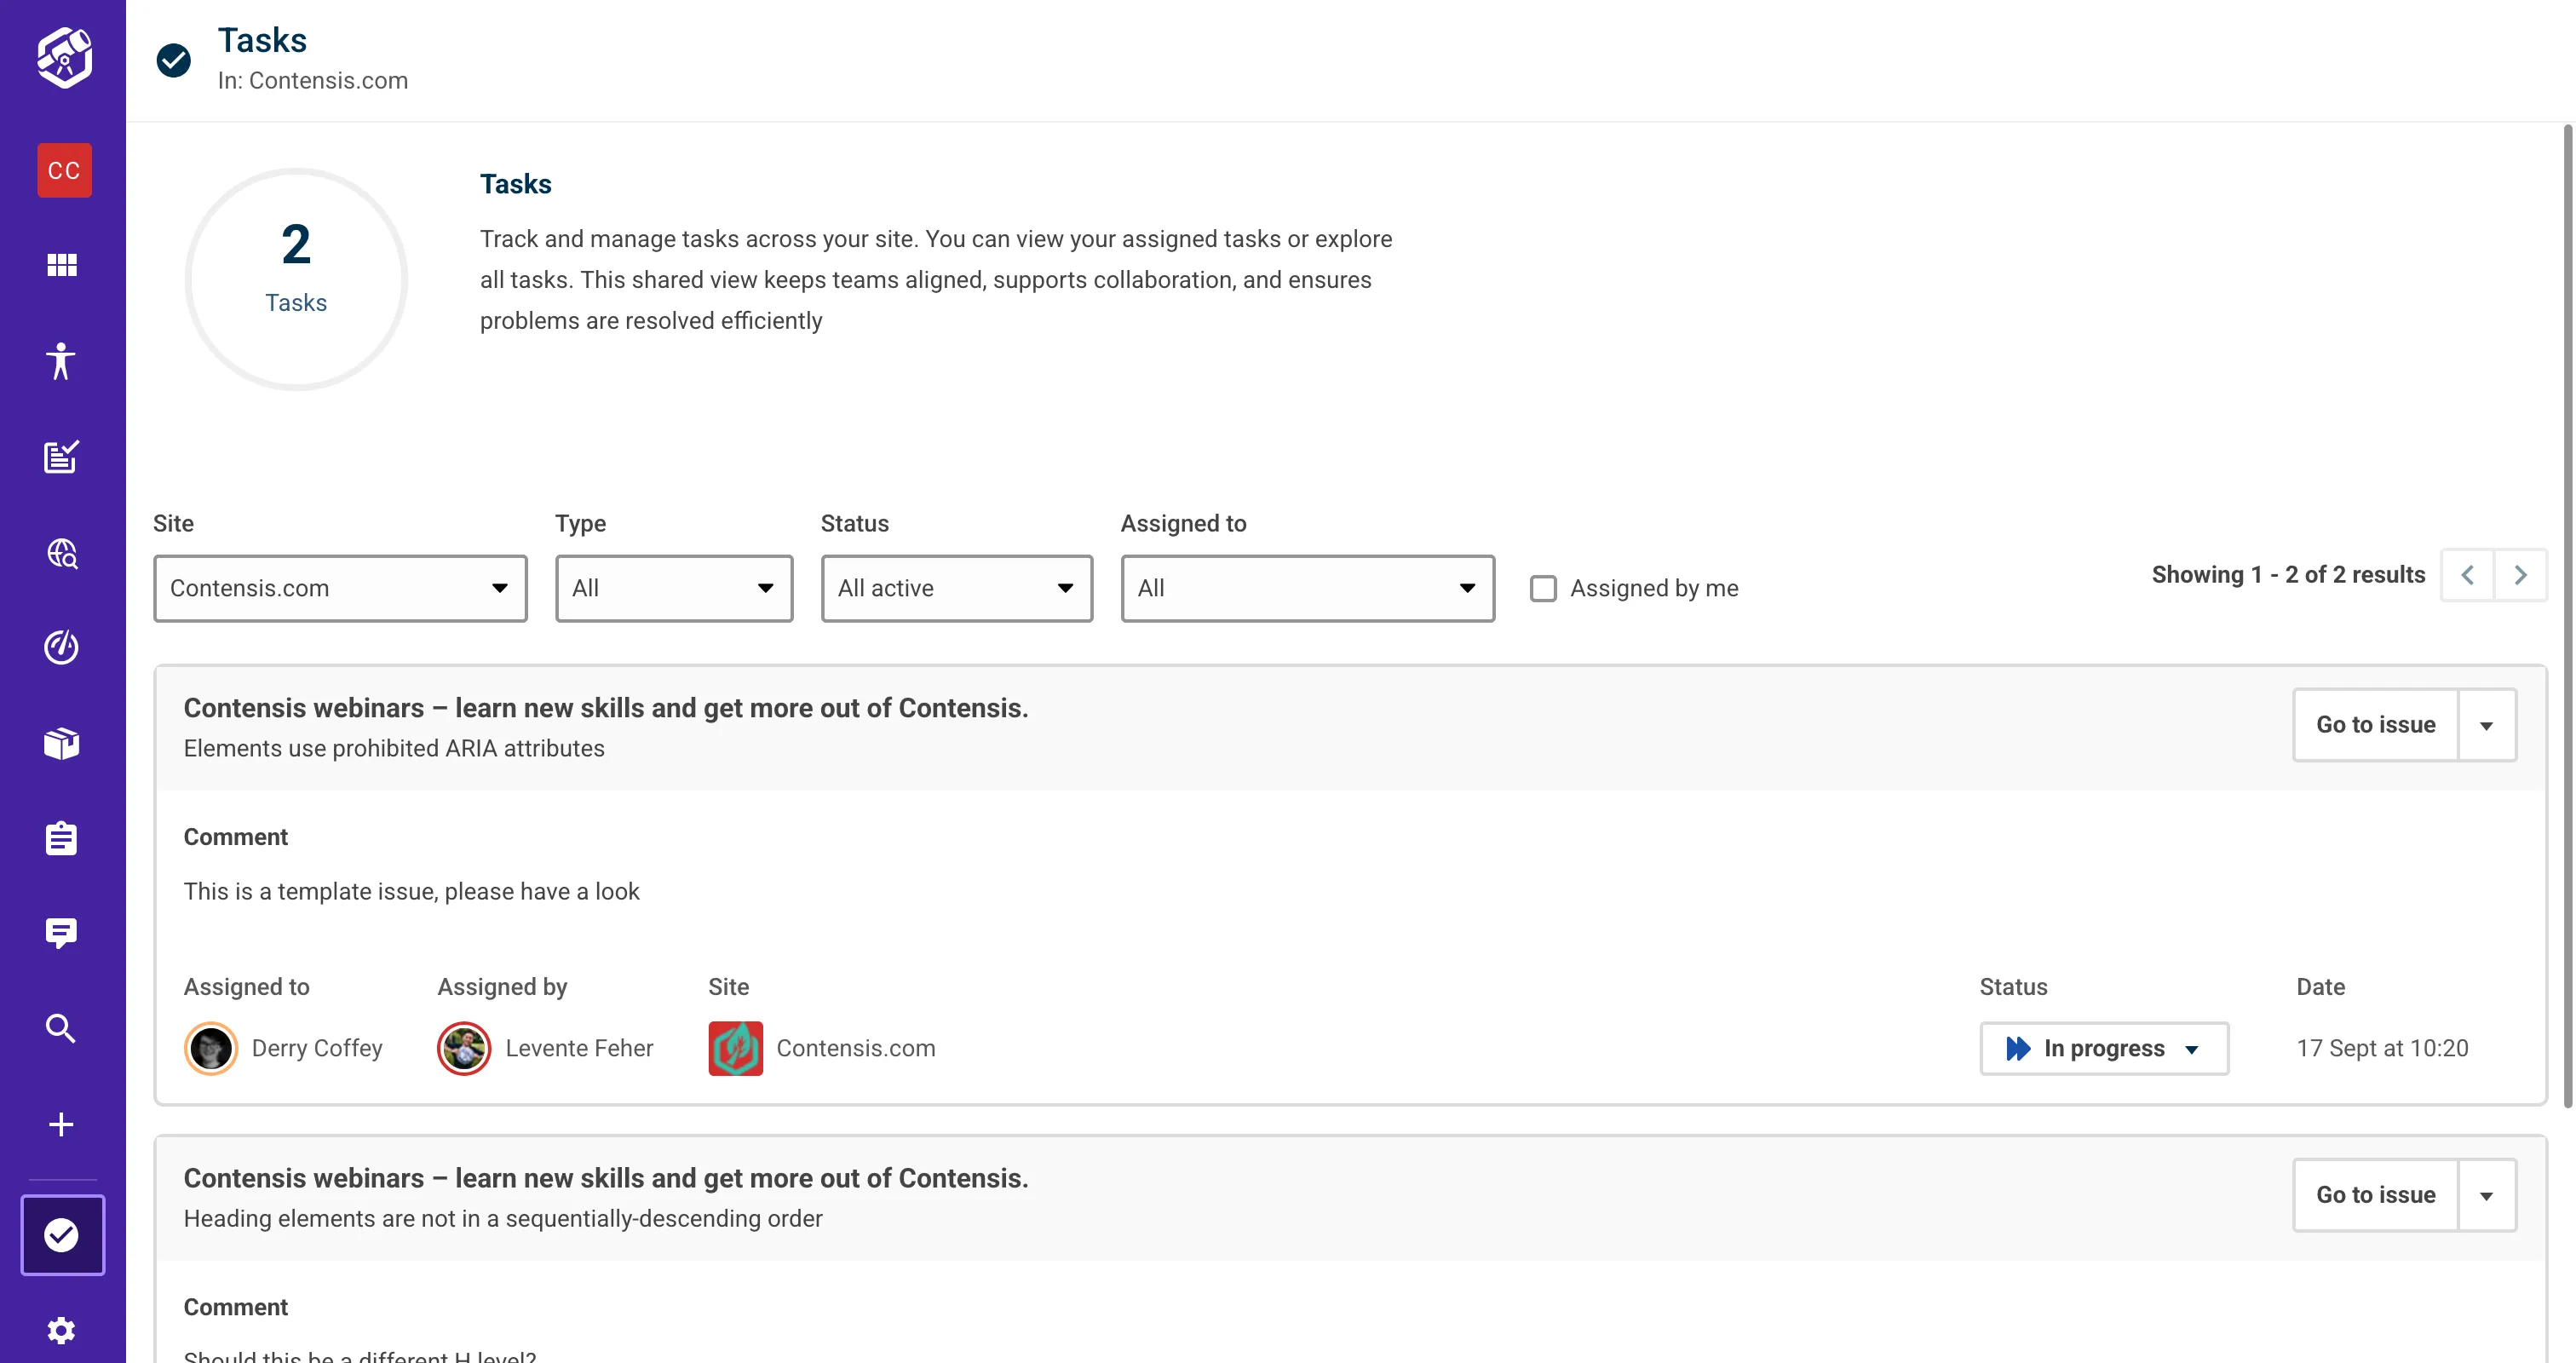Viewport: 2576px width, 1363px height.
Task: Go to issue for heading elements order task
Action: tap(2376, 1195)
